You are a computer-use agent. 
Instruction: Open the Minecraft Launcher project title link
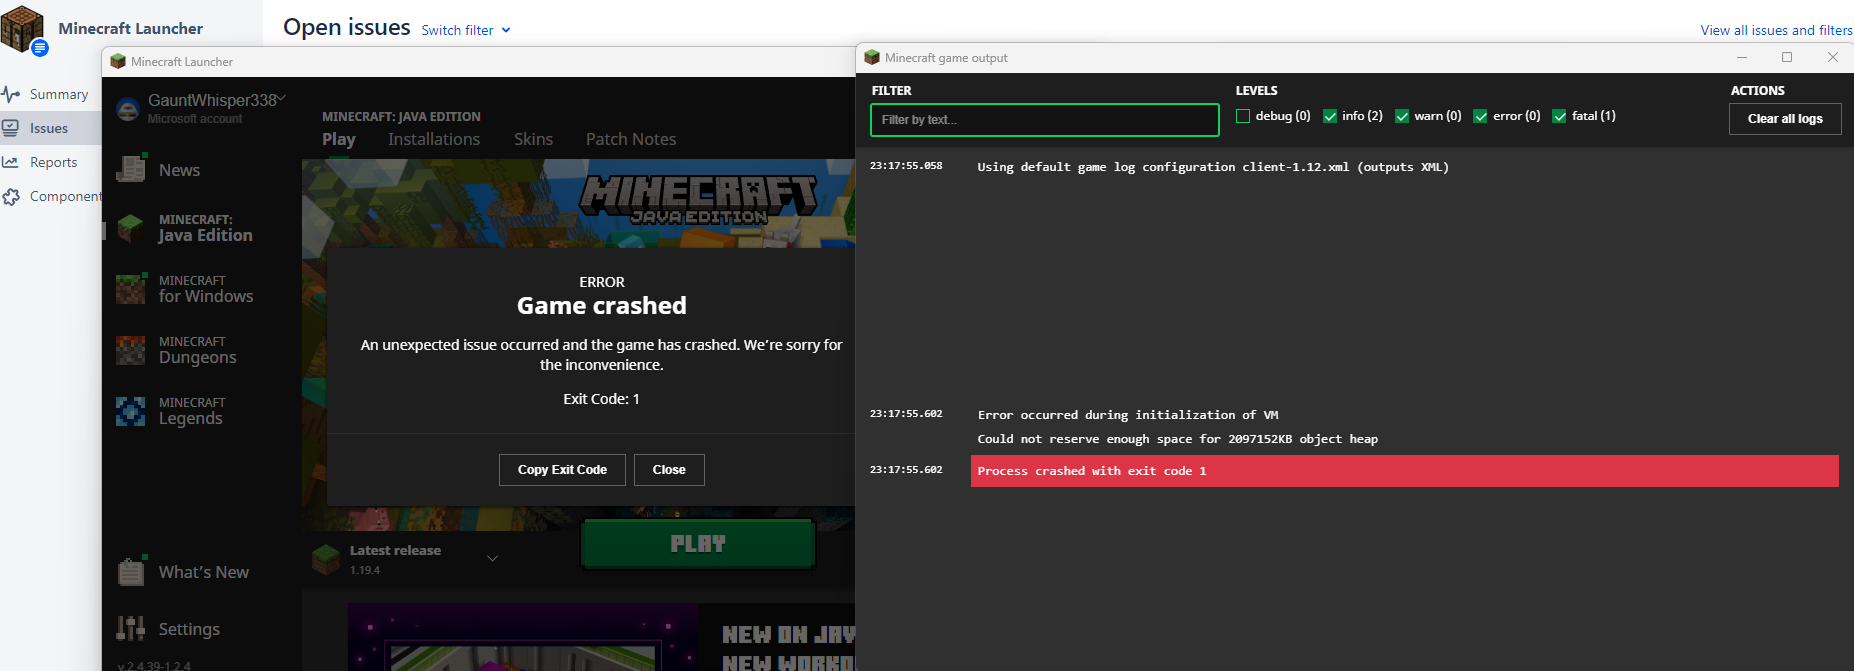tap(130, 28)
